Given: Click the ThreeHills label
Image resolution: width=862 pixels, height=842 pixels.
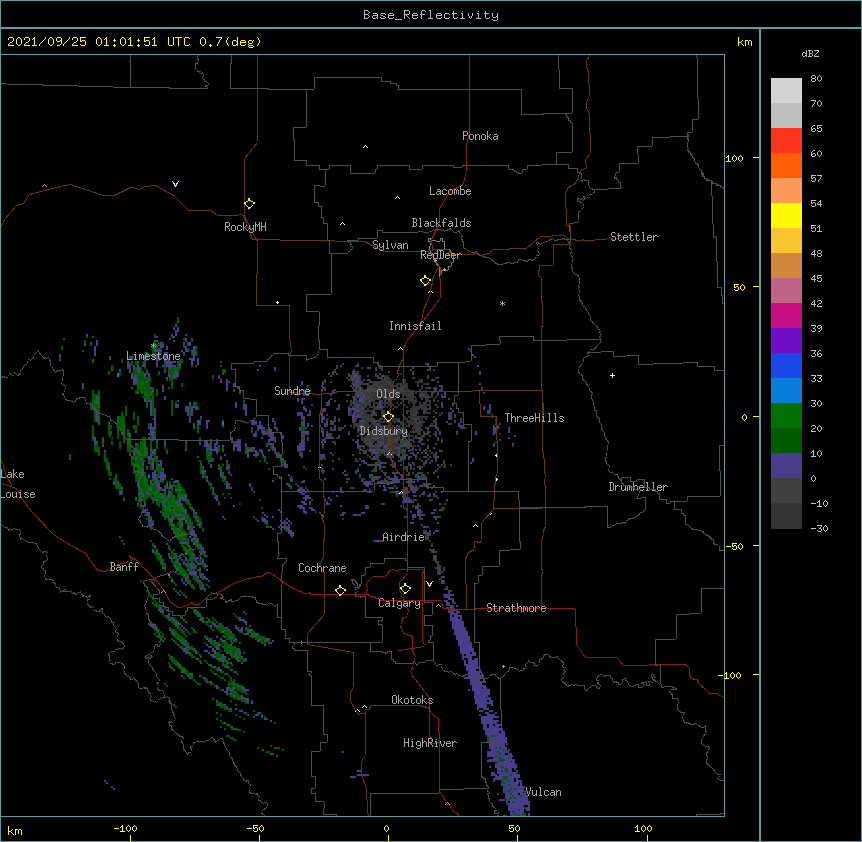Looking at the screenshot, I should 534,418.
